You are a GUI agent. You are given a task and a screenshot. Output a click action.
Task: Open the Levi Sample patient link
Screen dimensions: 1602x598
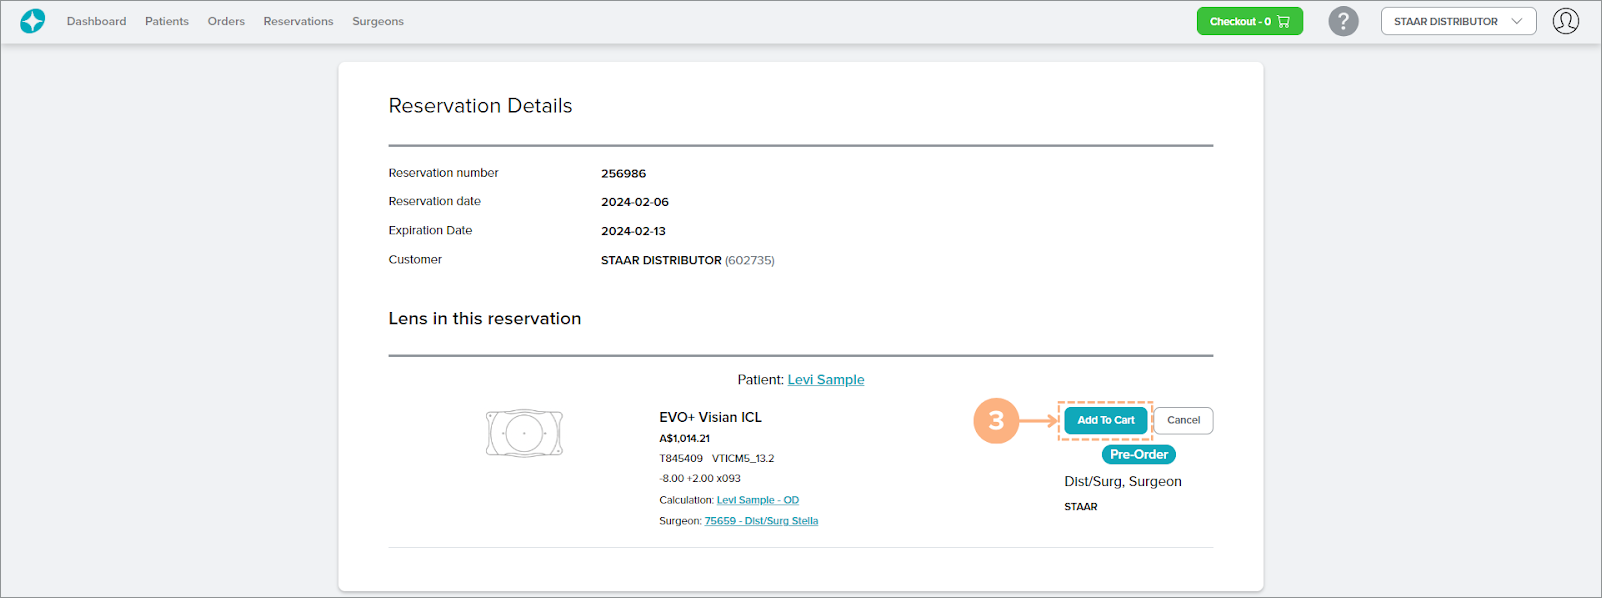pos(825,380)
